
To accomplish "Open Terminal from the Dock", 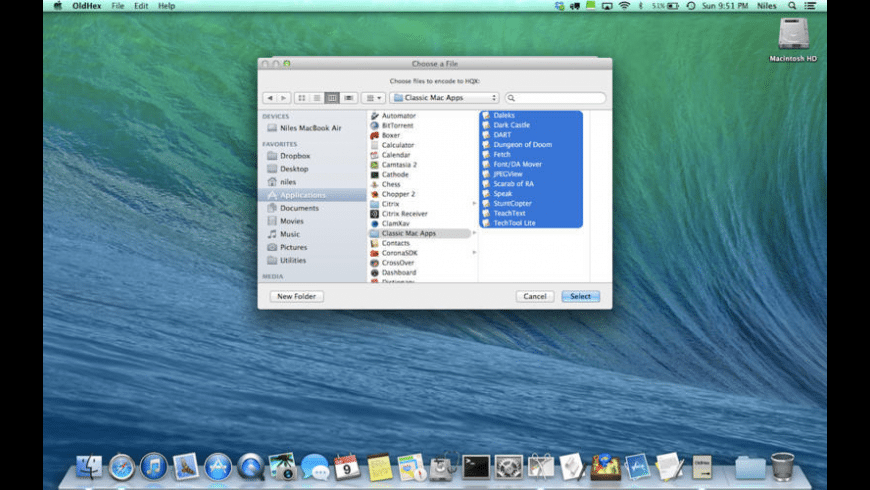I will coord(477,467).
